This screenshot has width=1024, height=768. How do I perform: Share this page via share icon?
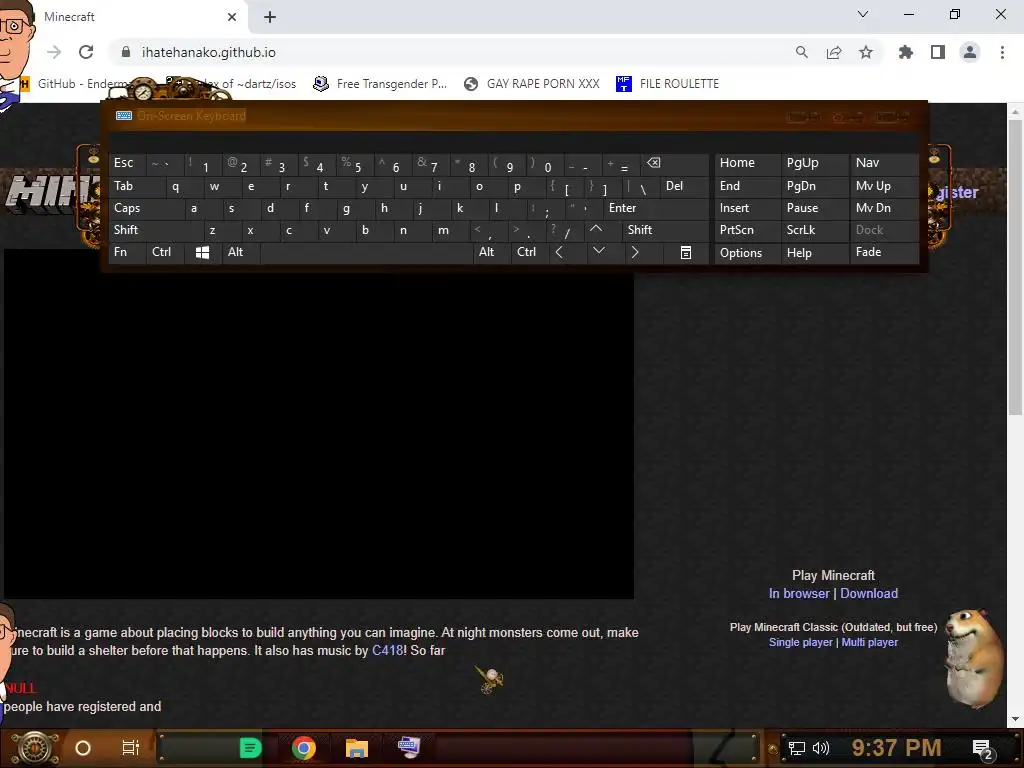point(834,52)
